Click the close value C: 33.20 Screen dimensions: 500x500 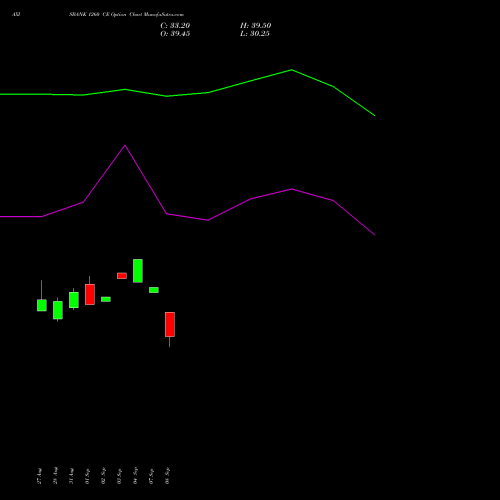175,26
